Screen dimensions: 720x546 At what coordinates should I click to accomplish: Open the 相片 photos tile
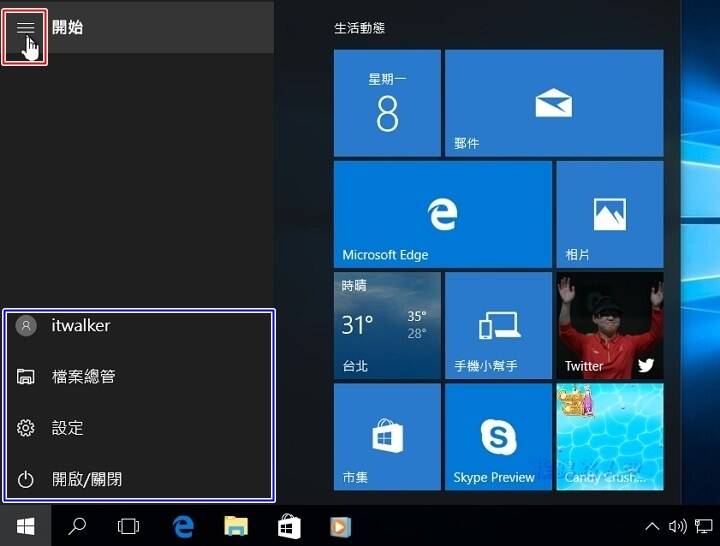click(610, 214)
